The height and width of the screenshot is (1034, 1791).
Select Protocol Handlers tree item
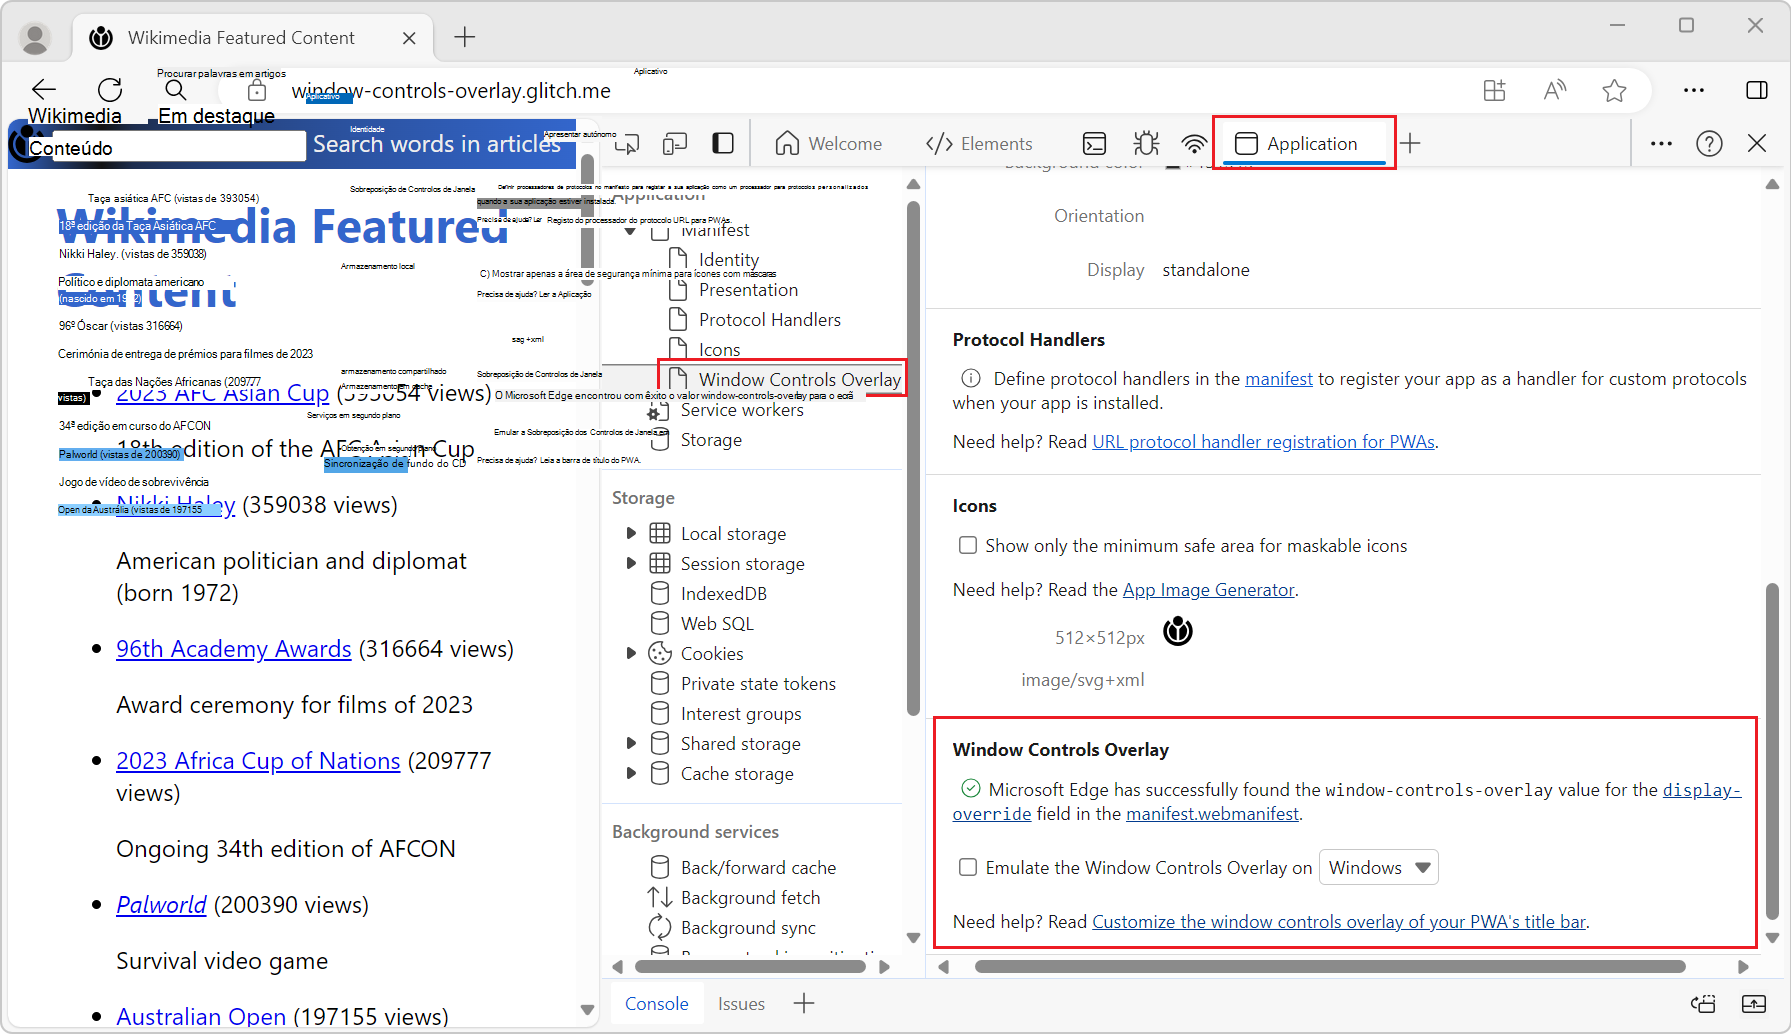[x=755, y=319]
